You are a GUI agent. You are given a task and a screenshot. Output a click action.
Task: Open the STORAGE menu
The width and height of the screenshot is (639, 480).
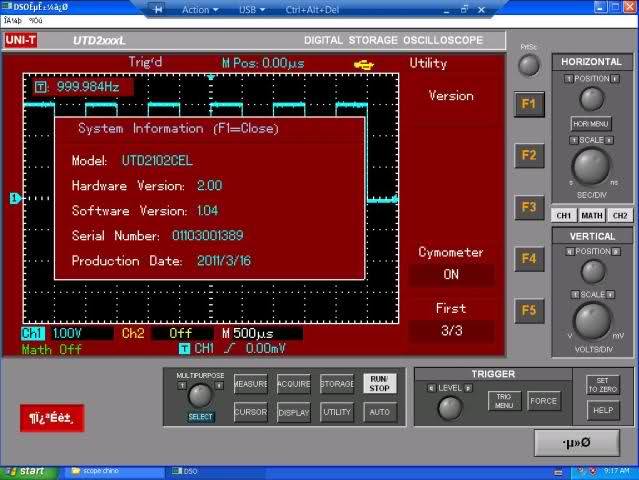[x=337, y=384]
